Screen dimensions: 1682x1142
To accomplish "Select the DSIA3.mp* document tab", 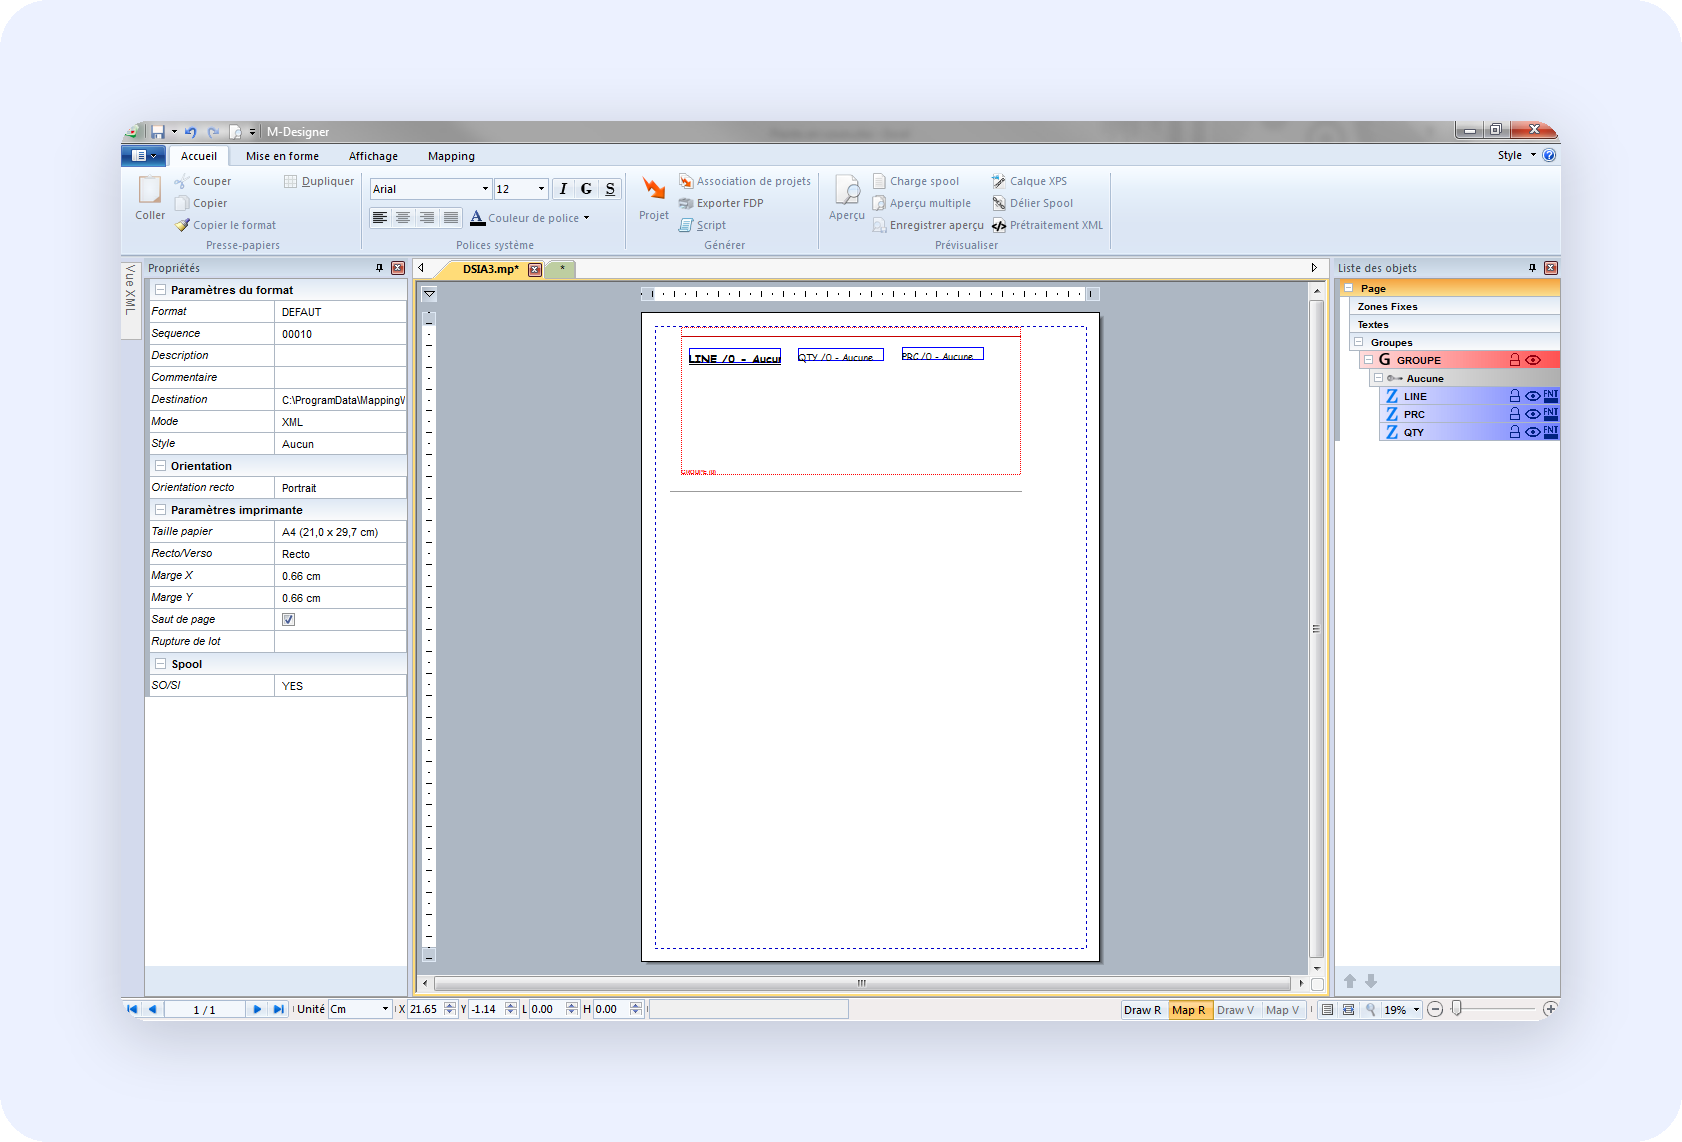I will [x=491, y=269].
